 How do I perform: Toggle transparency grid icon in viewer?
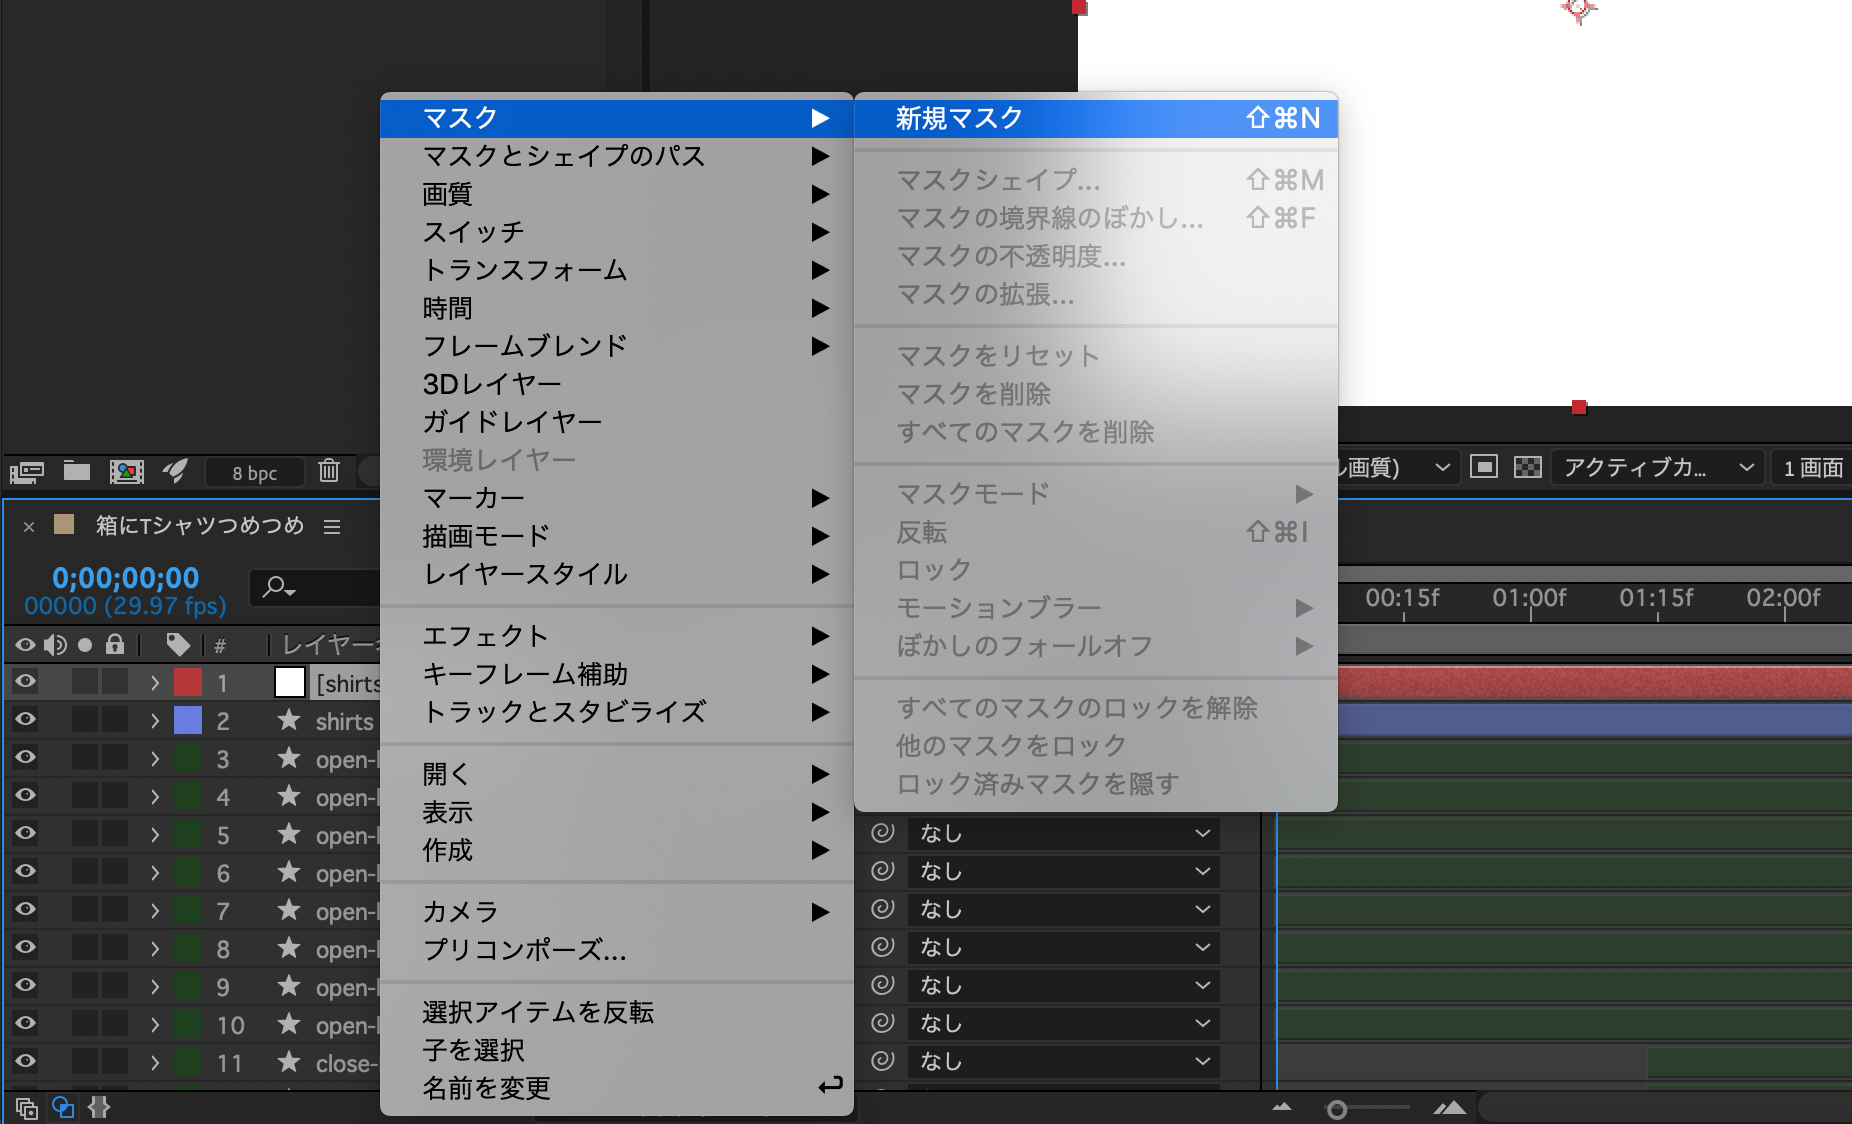click(1527, 467)
